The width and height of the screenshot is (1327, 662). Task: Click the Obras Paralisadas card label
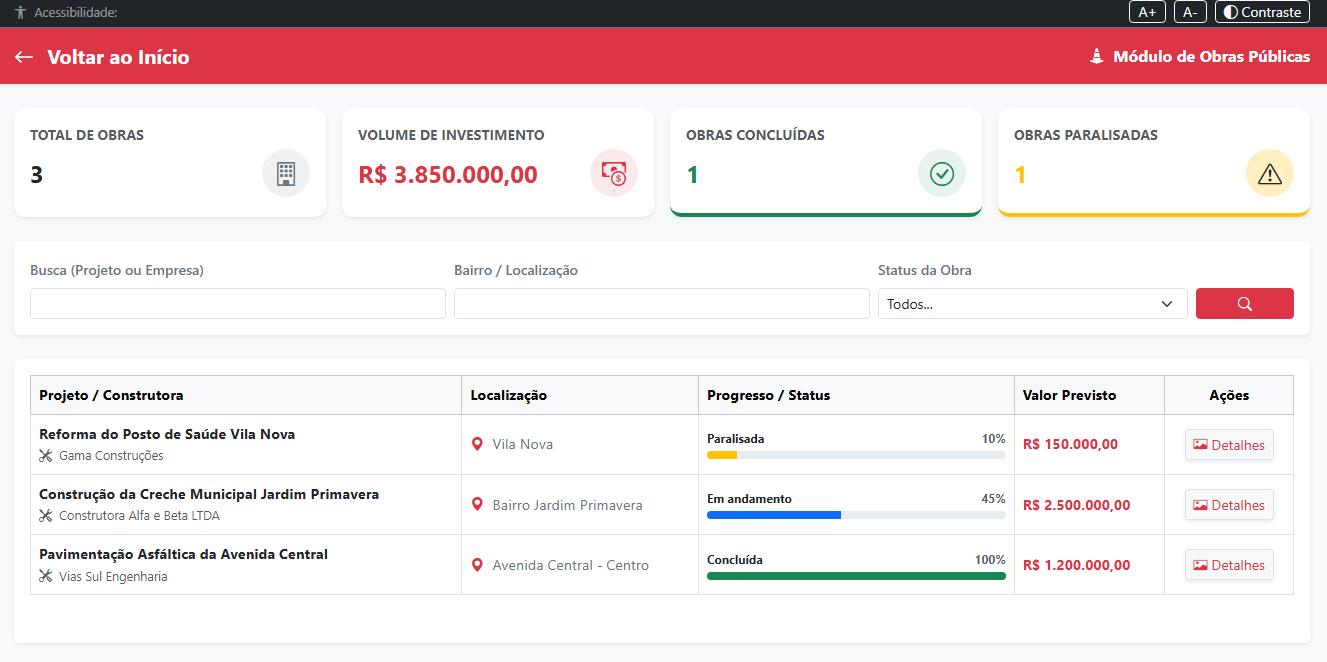[1086, 135]
